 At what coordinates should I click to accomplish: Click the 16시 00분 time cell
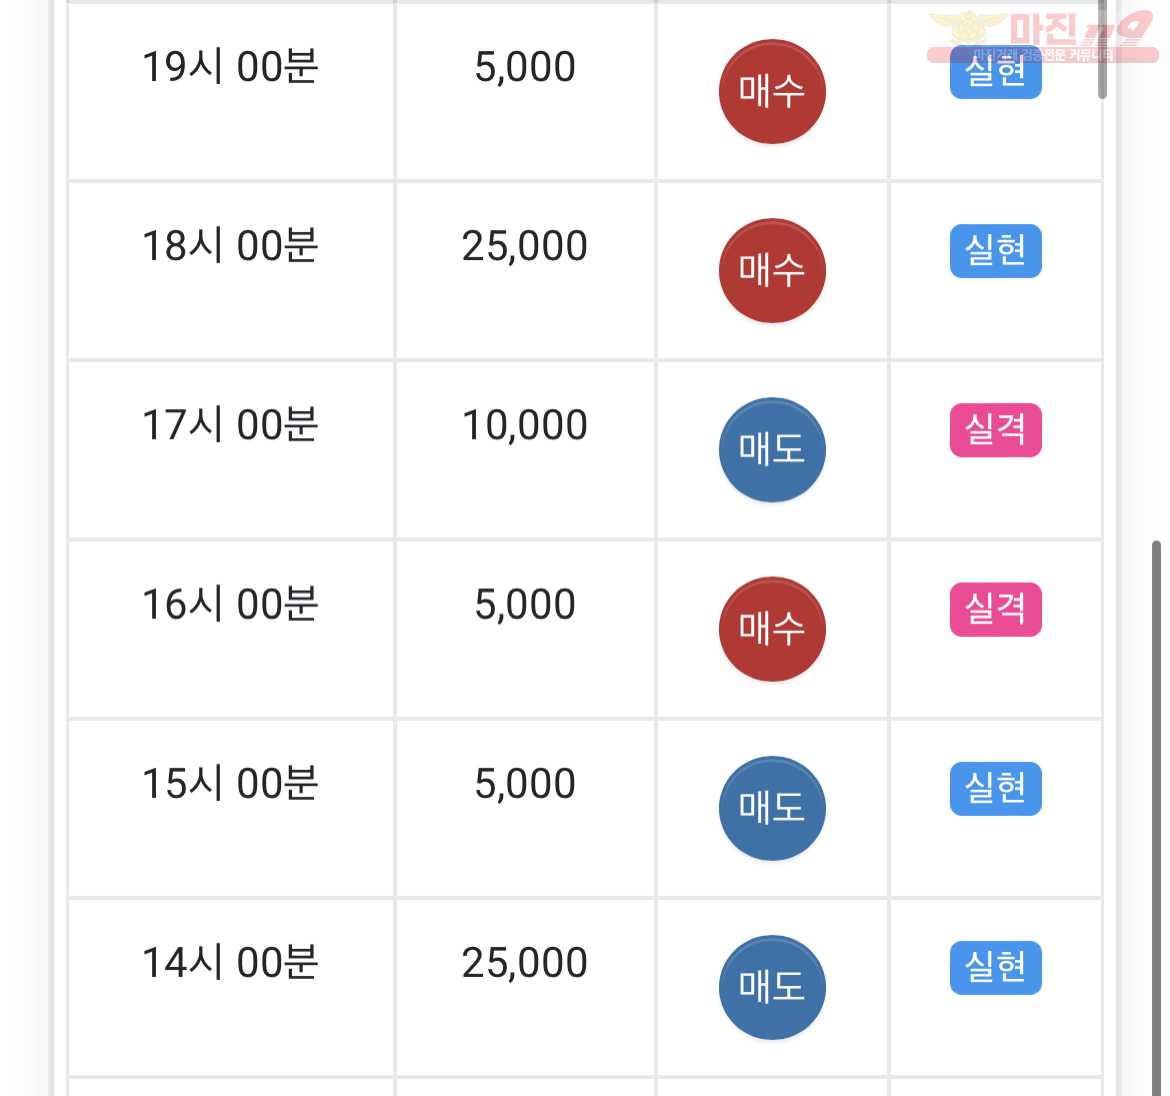tap(230, 629)
